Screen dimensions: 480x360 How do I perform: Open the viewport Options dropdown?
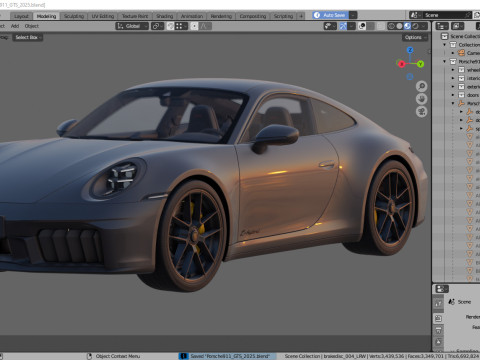415,37
